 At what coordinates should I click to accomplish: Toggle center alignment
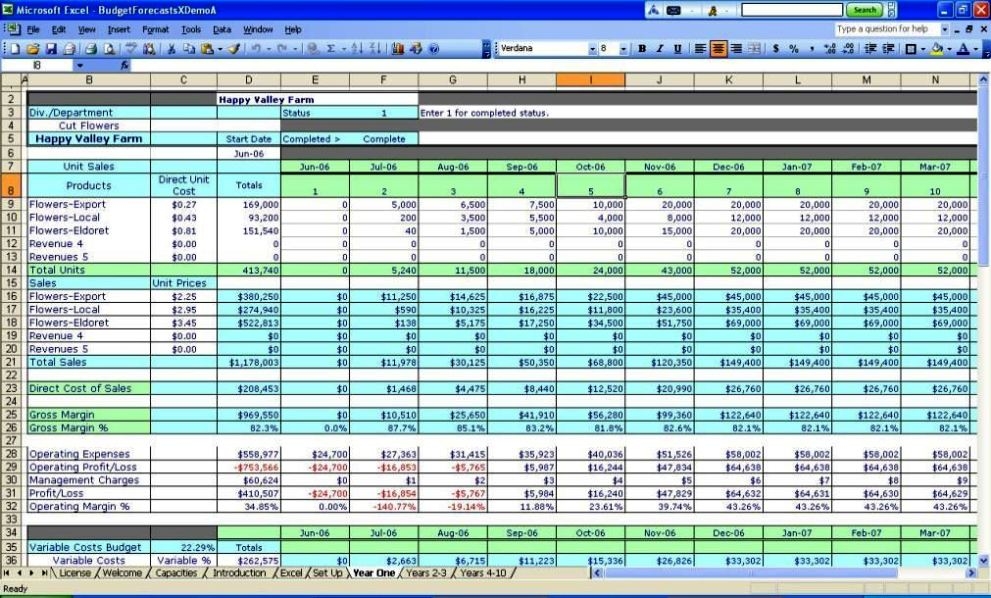click(720, 50)
